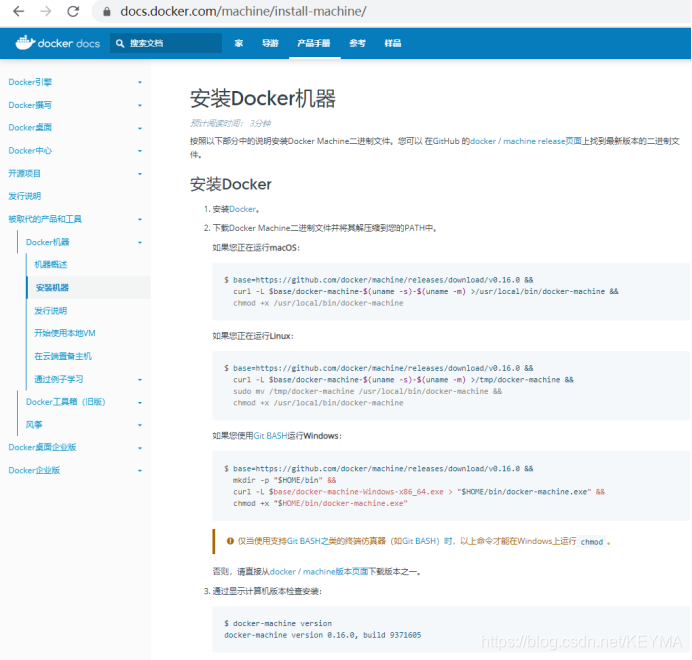Open 发行说明 top-level sidebar item
This screenshot has width=692, height=660.
(25, 196)
